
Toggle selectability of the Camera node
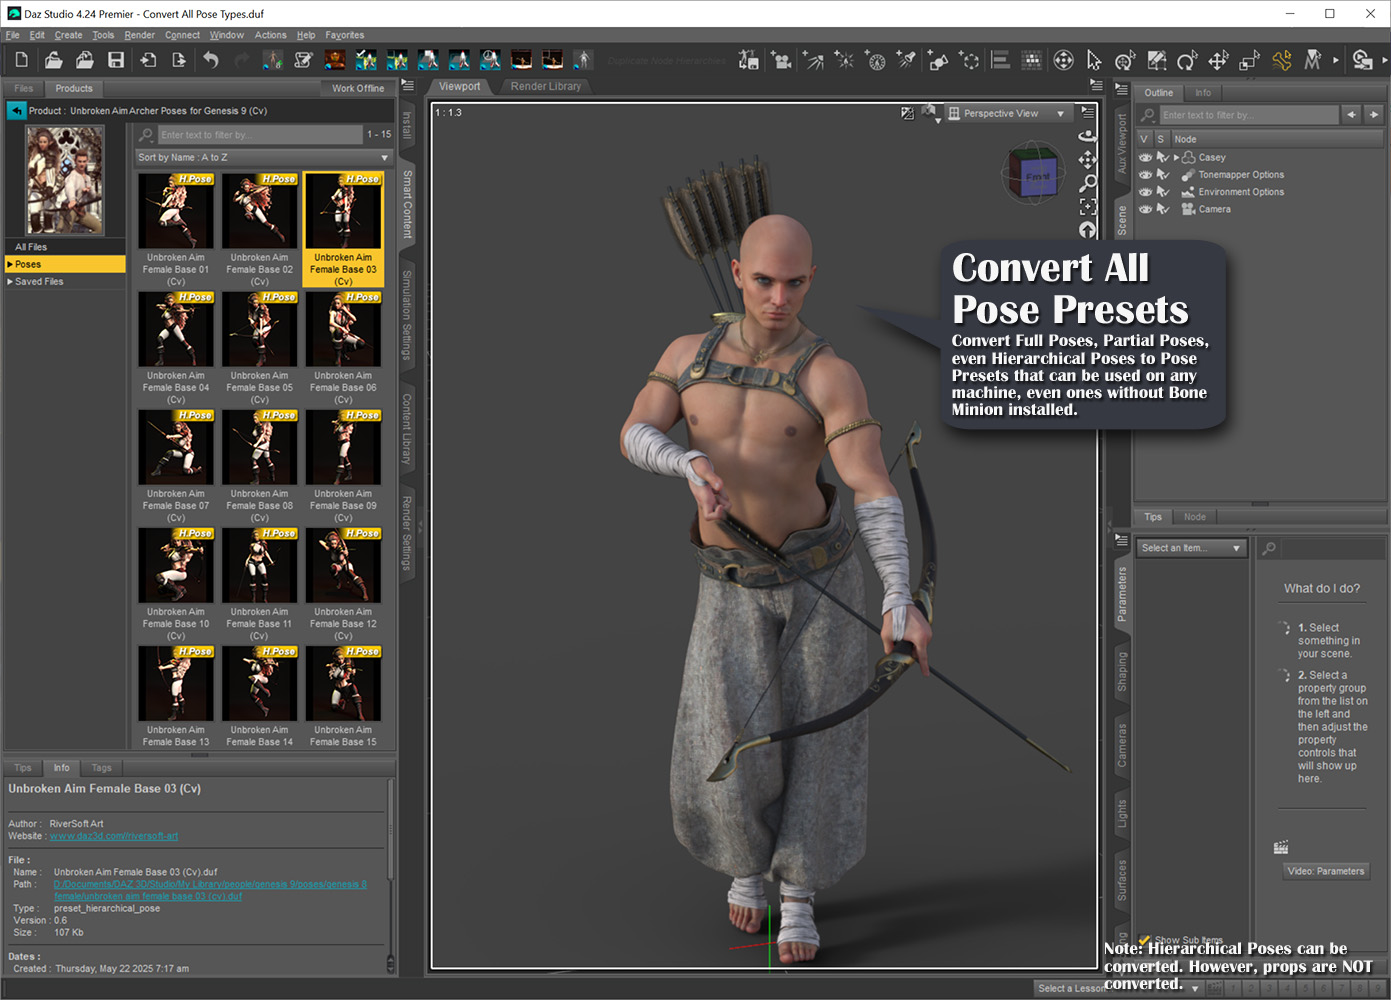pos(1162,208)
